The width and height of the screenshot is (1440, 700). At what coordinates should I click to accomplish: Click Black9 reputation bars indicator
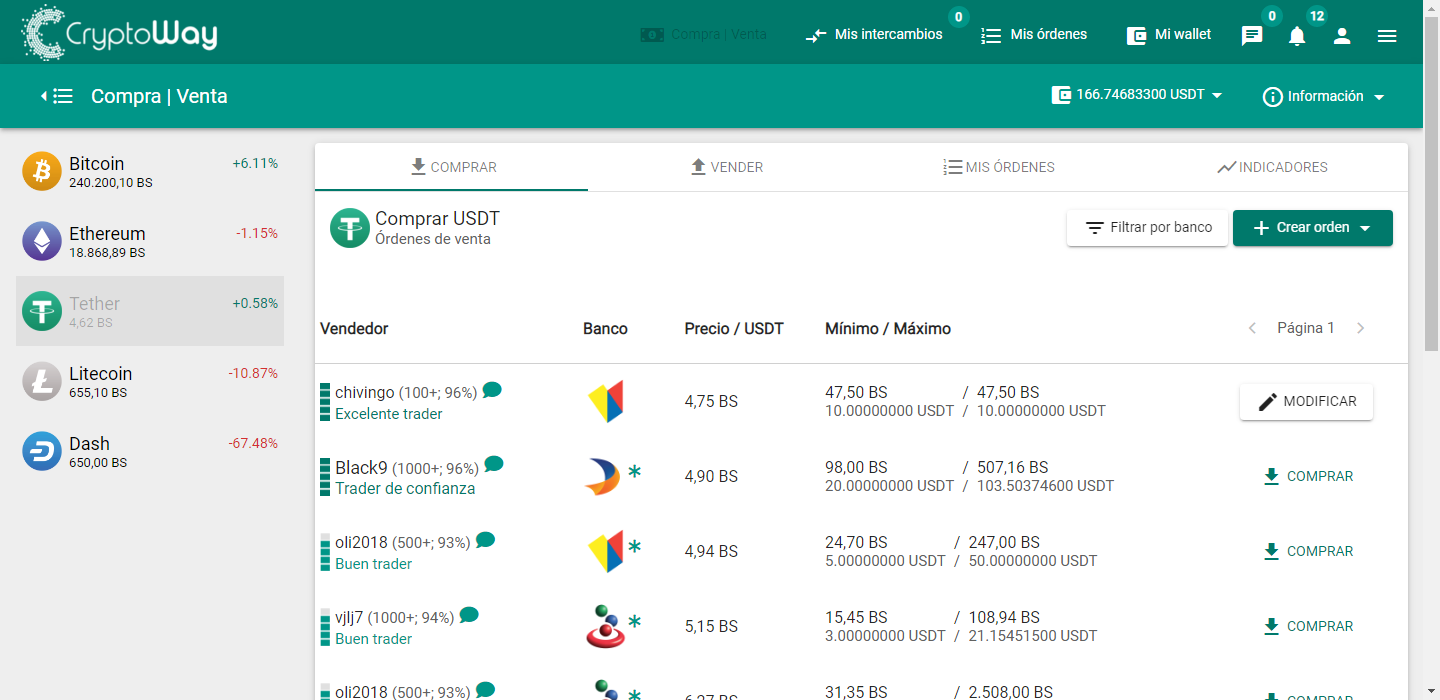tap(325, 477)
